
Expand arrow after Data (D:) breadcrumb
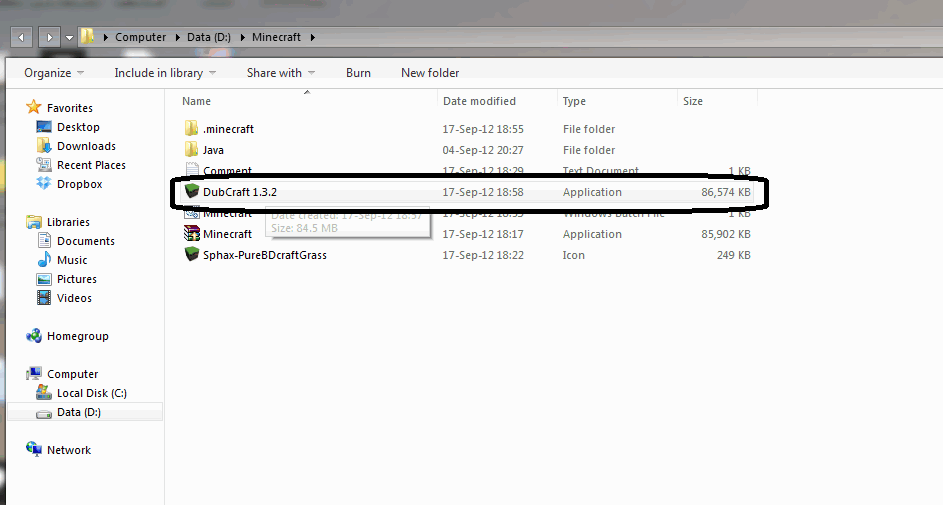click(x=242, y=37)
